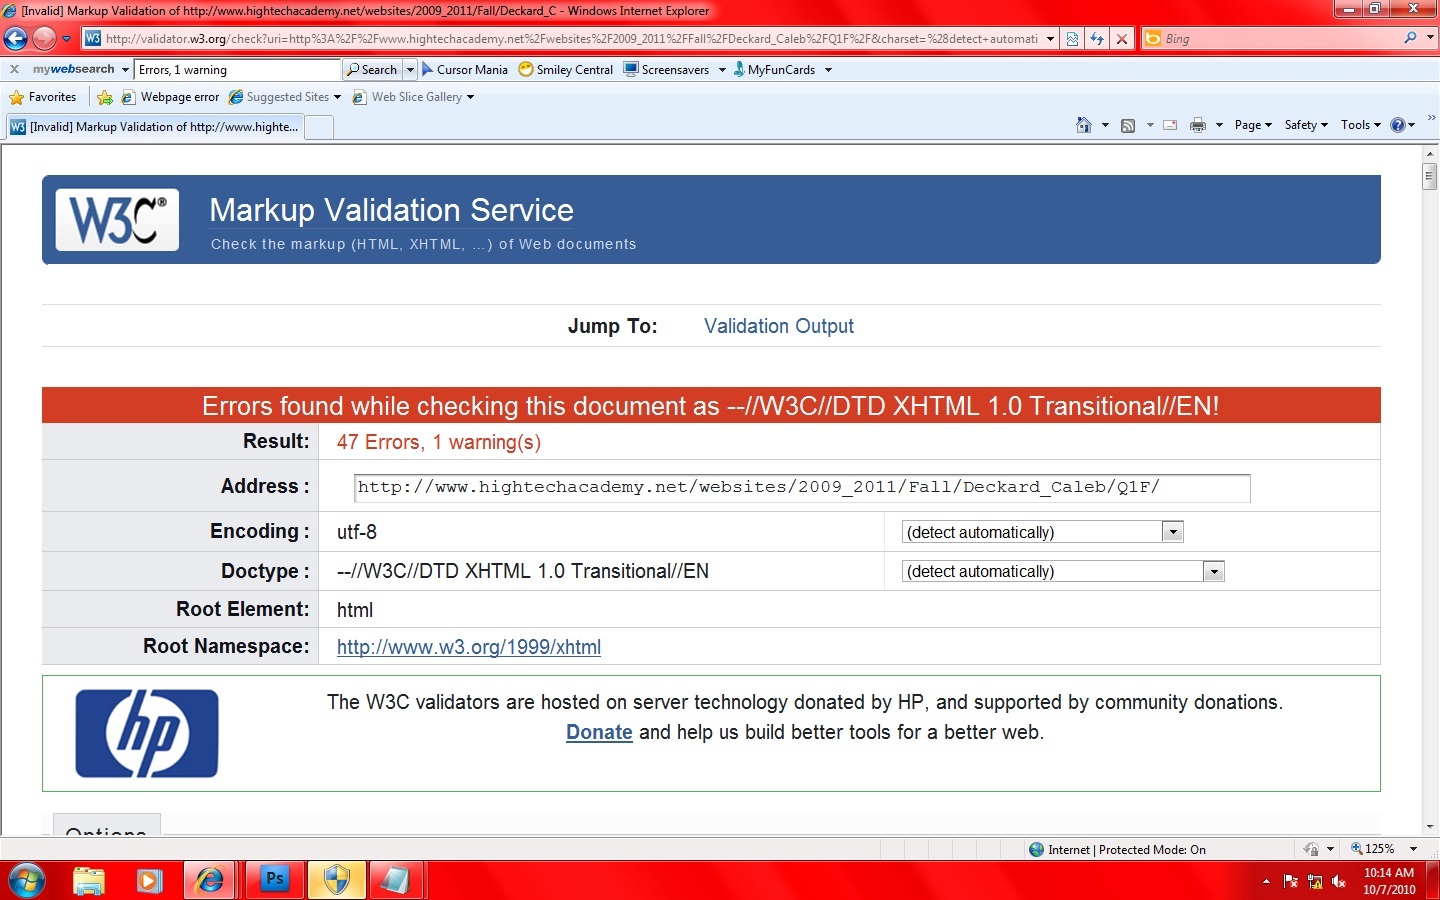This screenshot has height=900, width=1440.
Task: Click the Donate link
Action: click(599, 732)
